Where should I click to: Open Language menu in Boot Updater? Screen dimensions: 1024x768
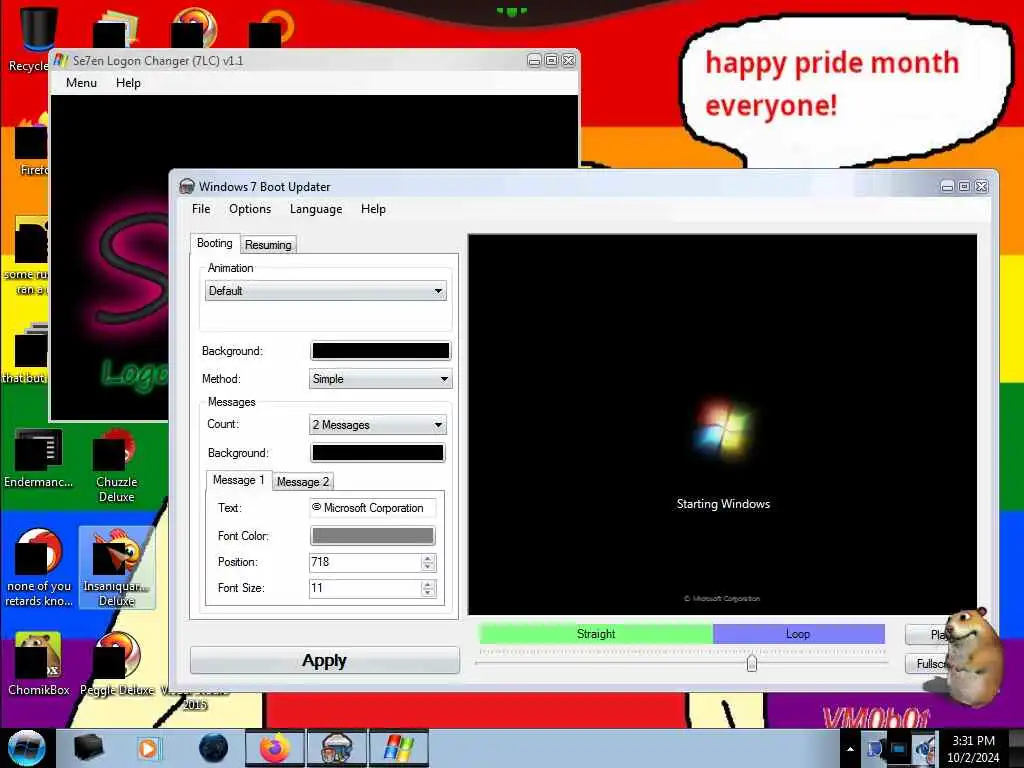coord(315,209)
